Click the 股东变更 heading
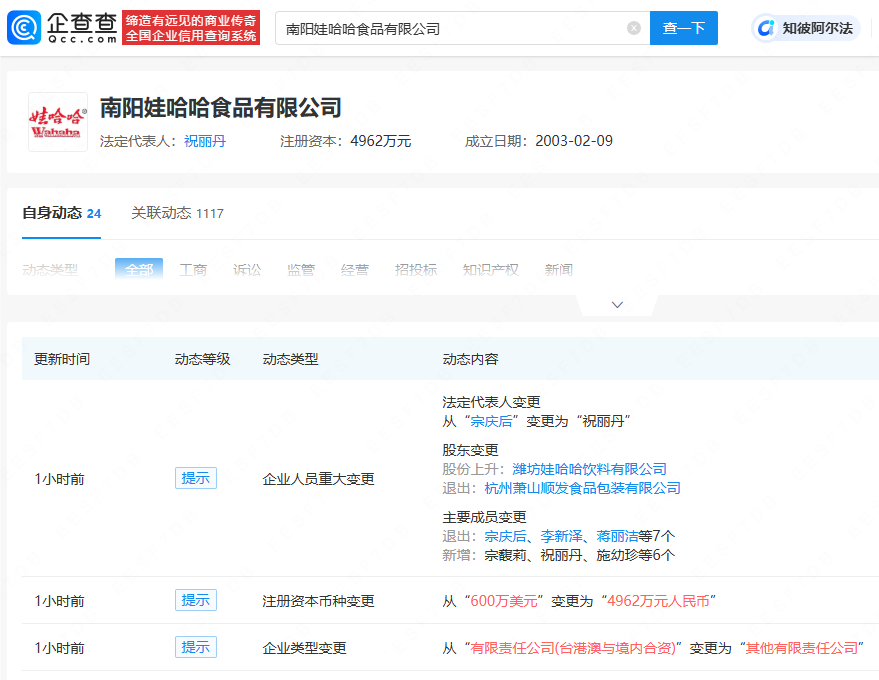Screen dimensions: 879x680 pyautogui.click(x=470, y=450)
